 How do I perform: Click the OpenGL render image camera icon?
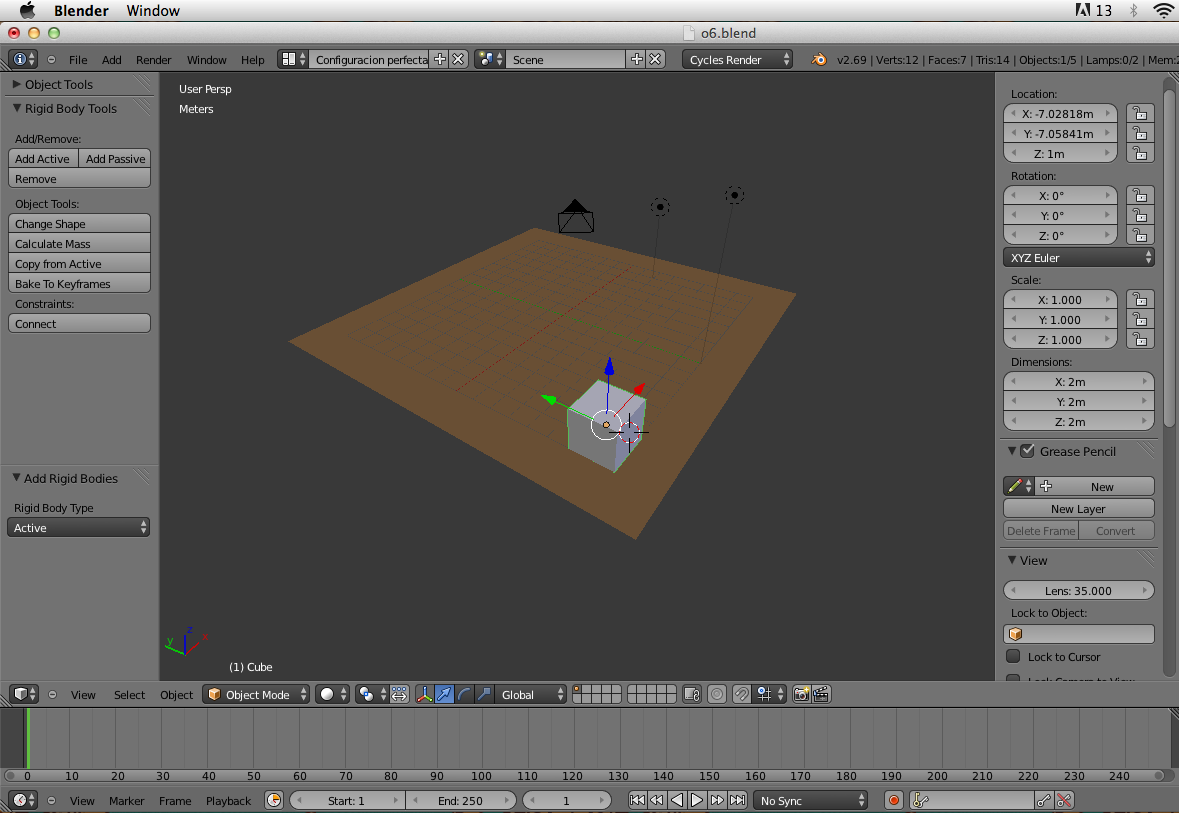802,694
